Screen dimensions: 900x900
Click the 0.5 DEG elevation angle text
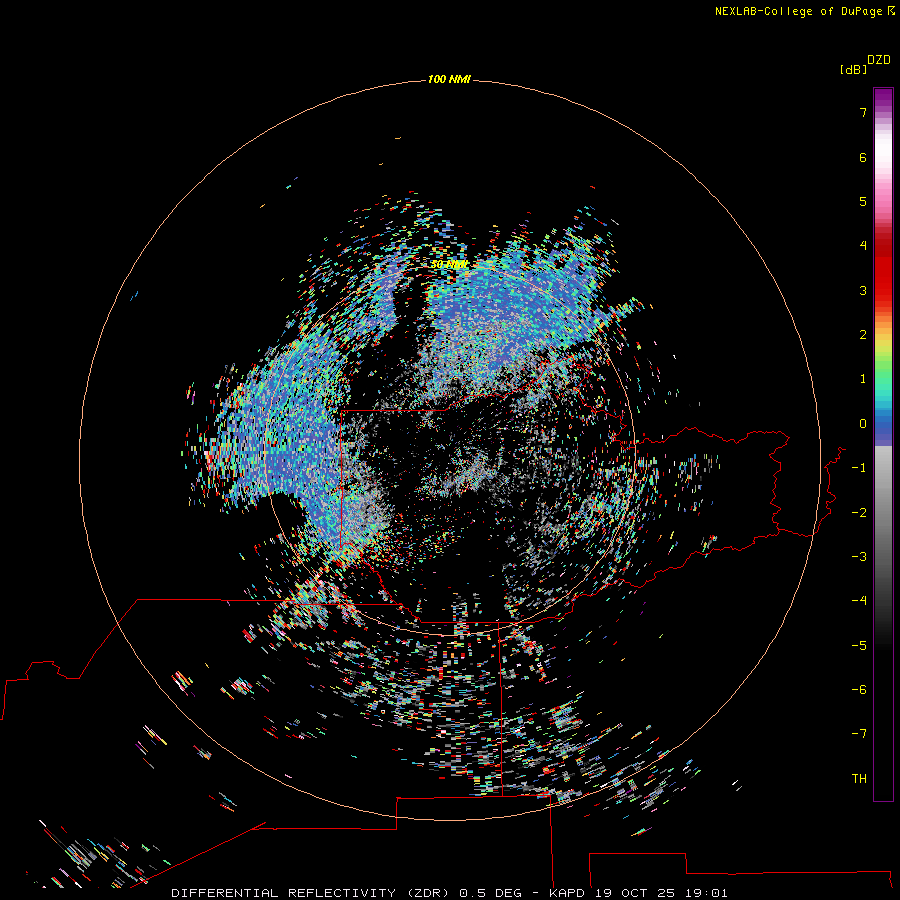491,893
